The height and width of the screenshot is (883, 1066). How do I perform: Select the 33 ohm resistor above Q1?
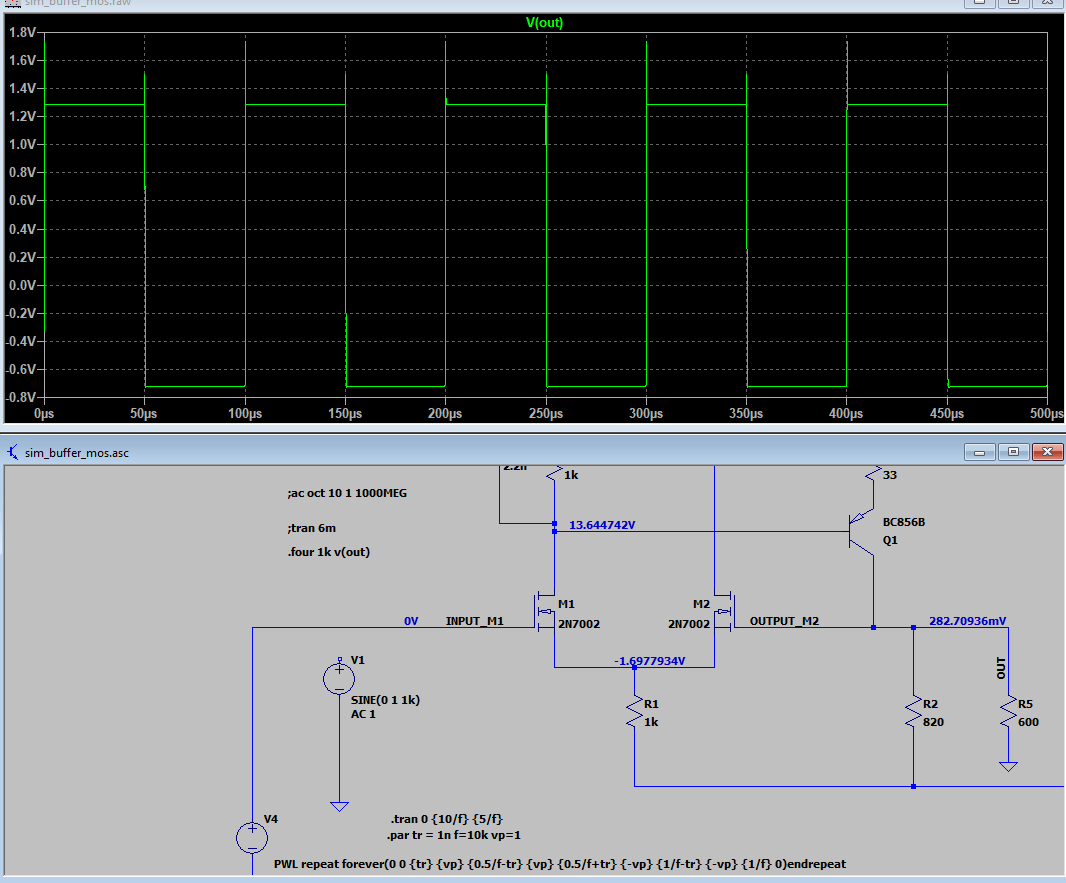coord(873,474)
